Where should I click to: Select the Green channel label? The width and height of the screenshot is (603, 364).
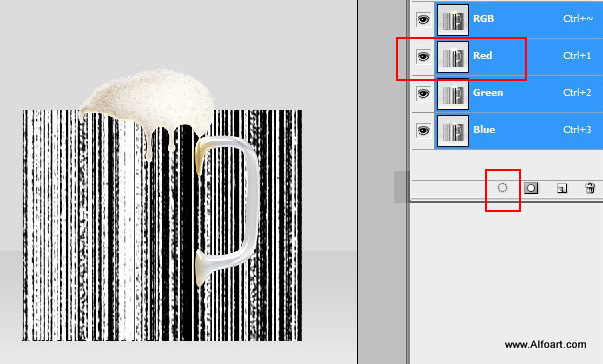[488, 93]
